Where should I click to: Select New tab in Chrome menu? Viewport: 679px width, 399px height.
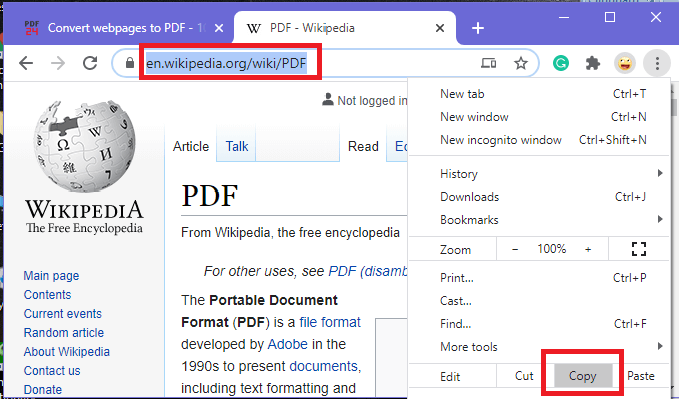[x=539, y=94]
